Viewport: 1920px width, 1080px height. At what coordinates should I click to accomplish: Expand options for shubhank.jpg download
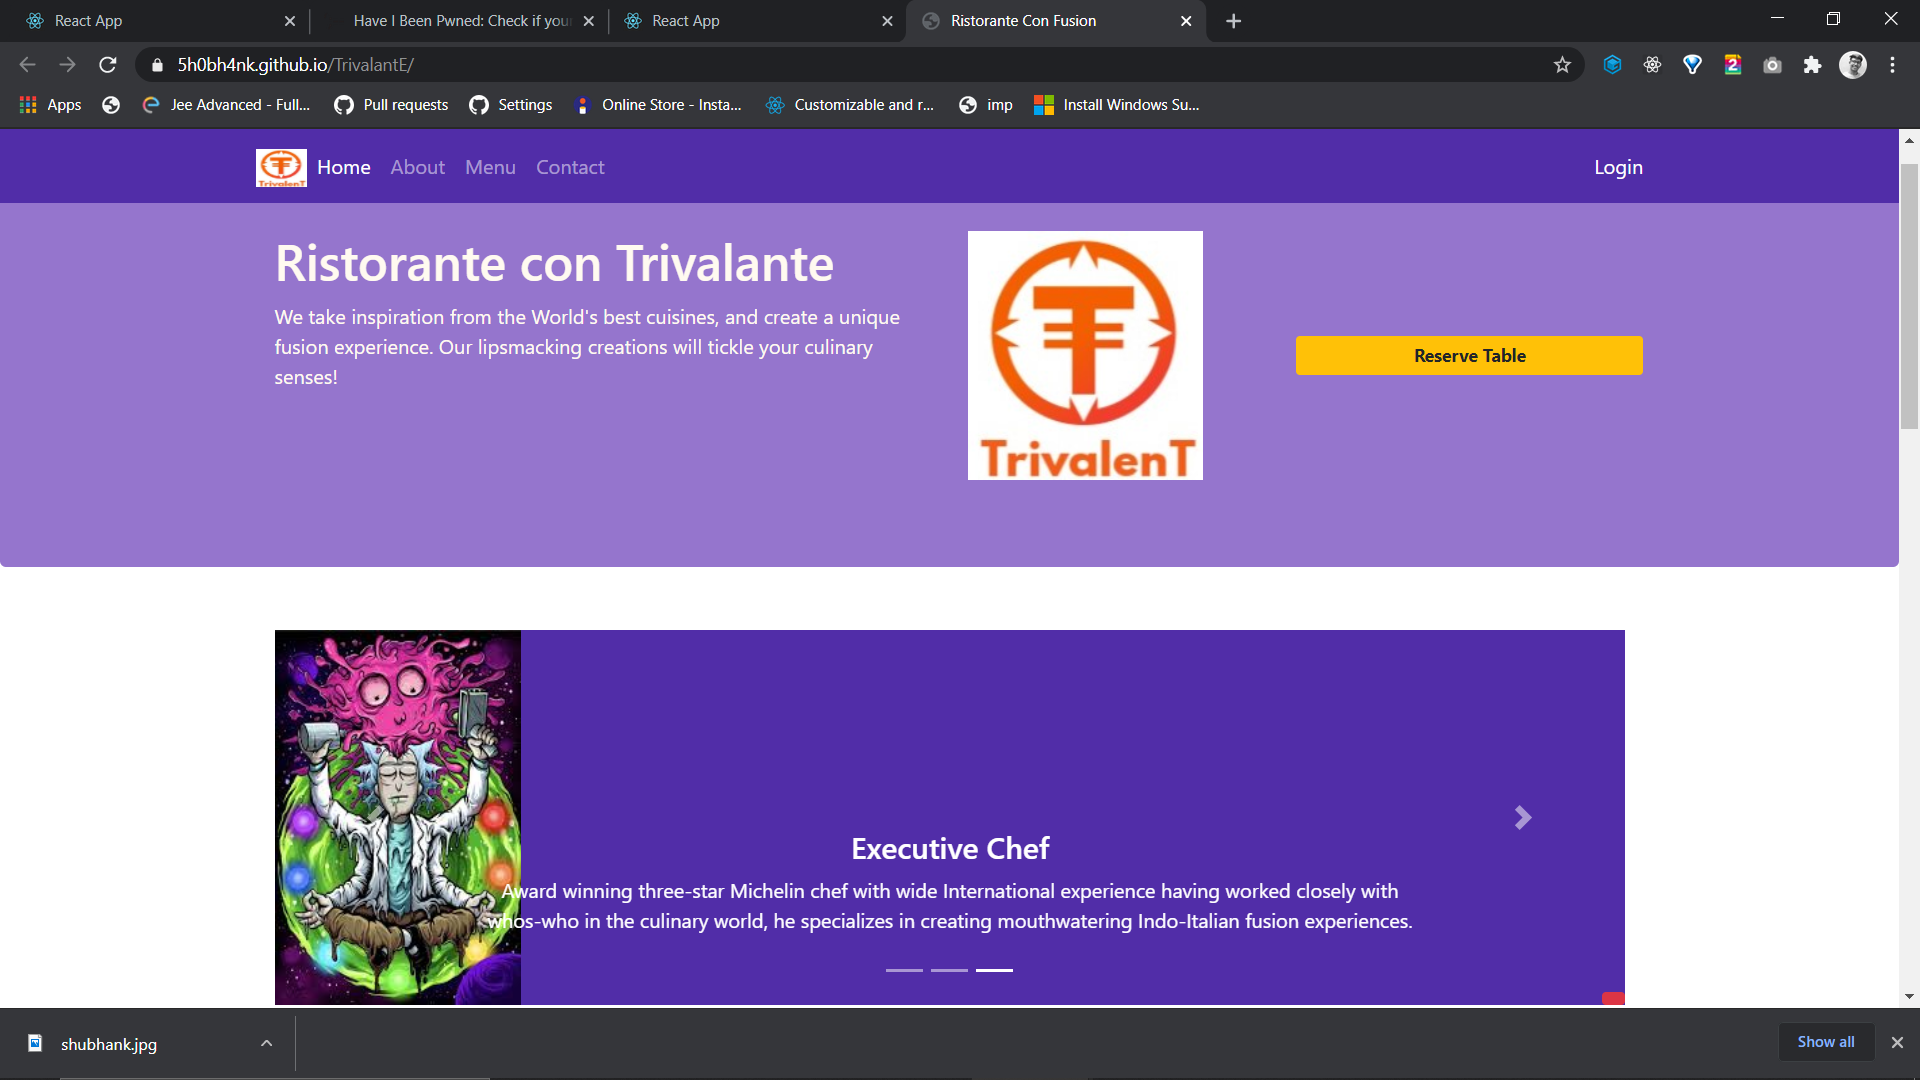tap(266, 1043)
